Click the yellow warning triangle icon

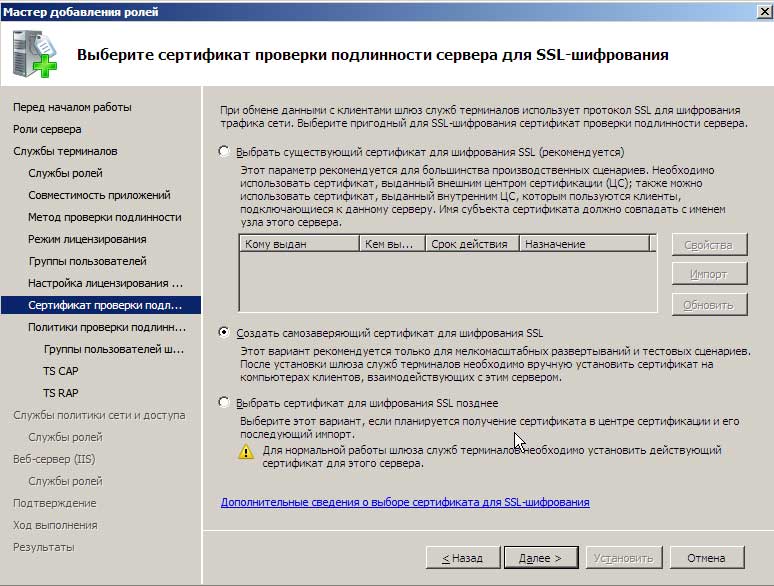[246, 452]
